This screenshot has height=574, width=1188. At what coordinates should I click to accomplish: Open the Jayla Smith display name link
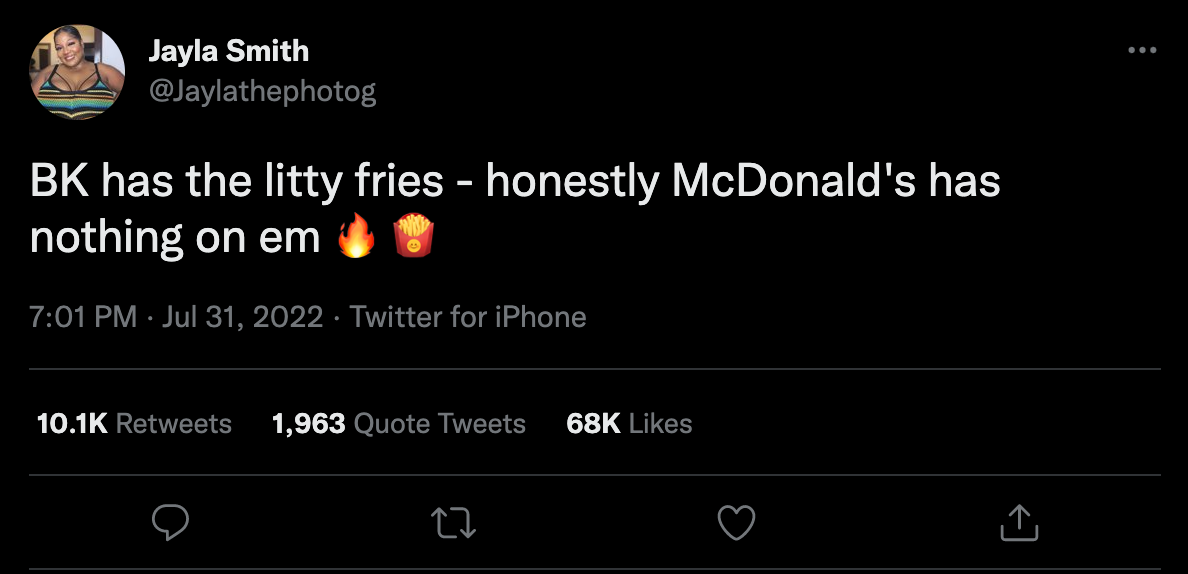[x=228, y=51]
